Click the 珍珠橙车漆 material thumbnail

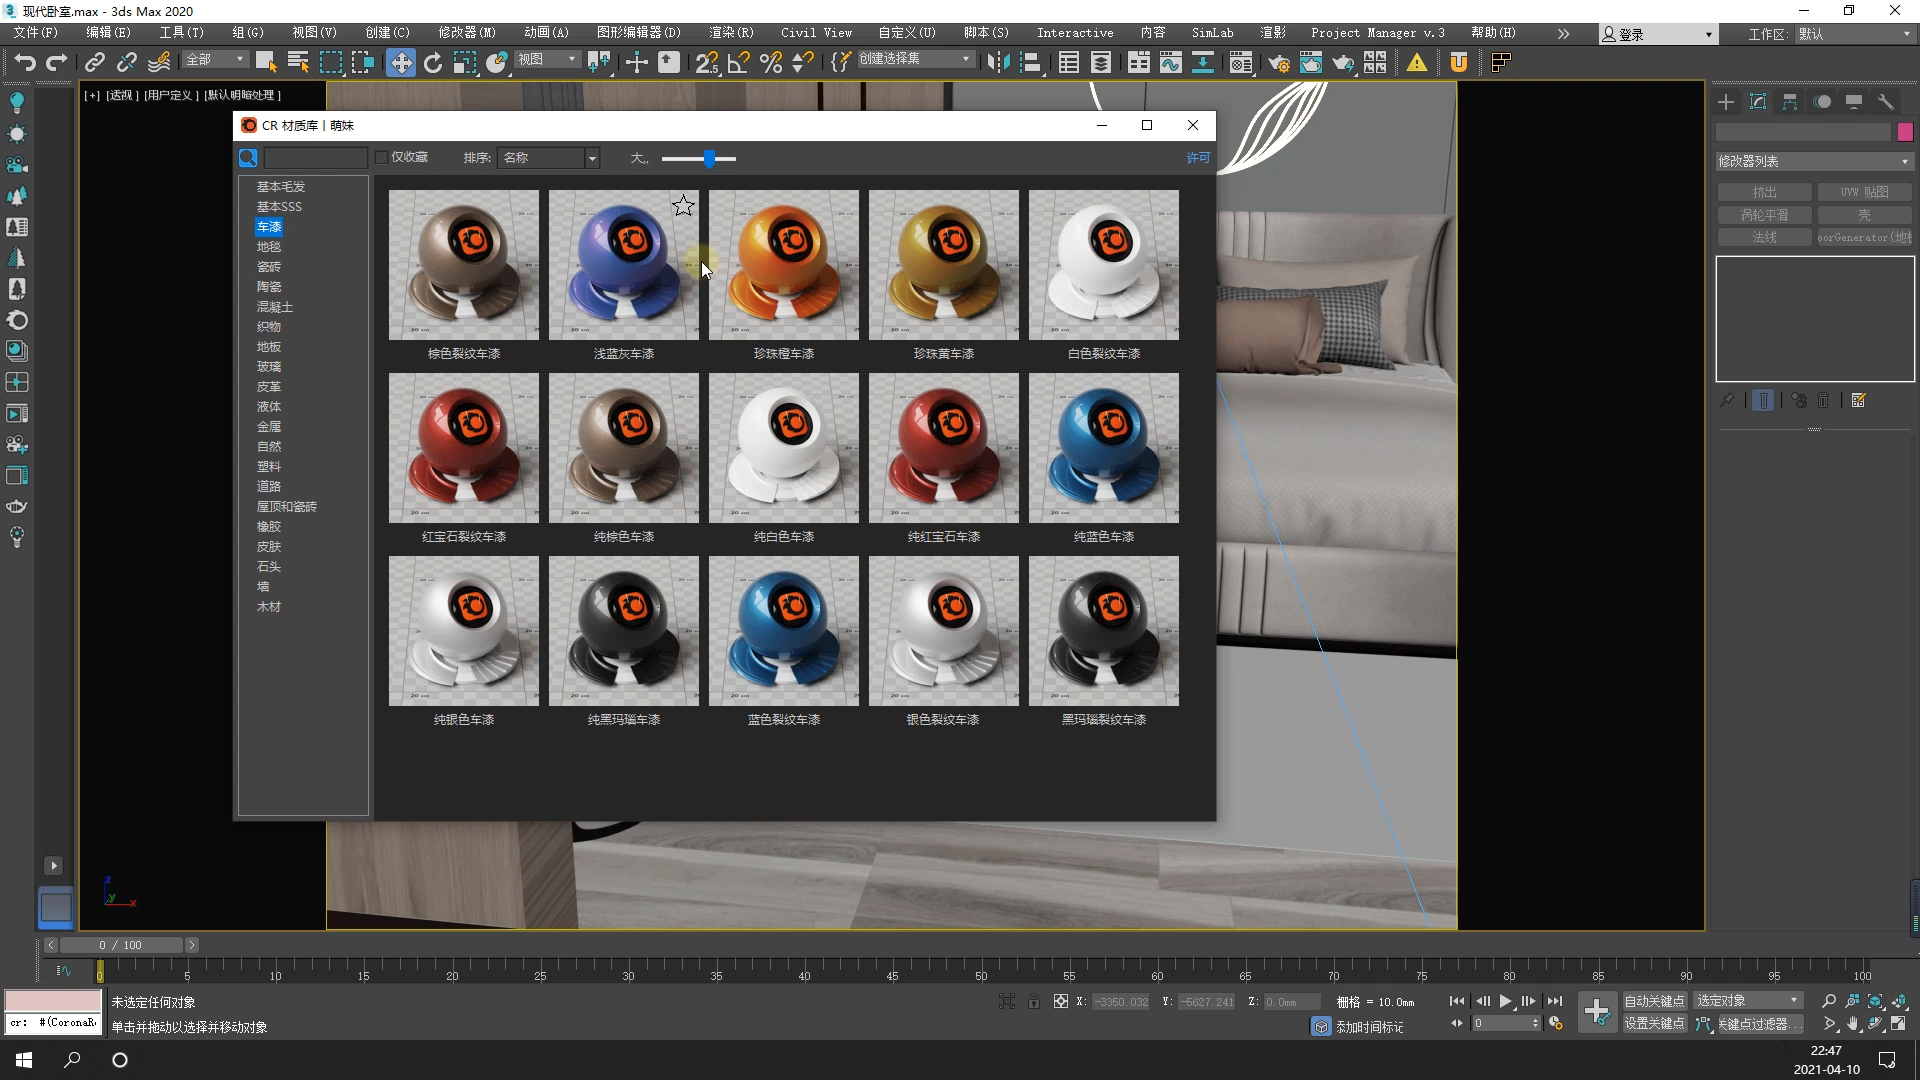coord(784,265)
